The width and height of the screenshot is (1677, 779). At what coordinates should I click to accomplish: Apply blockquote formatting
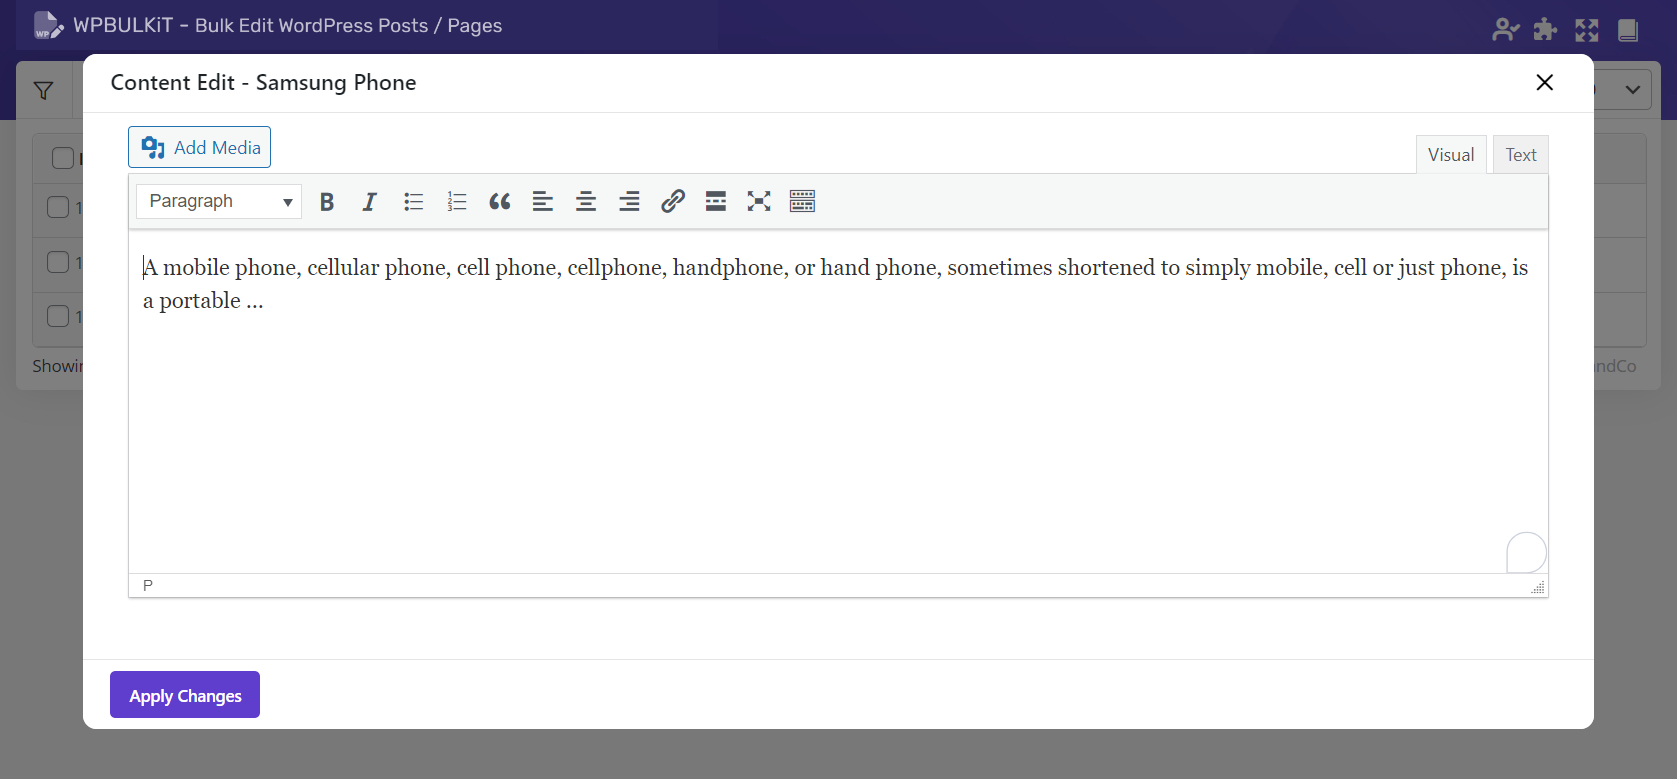coord(500,202)
